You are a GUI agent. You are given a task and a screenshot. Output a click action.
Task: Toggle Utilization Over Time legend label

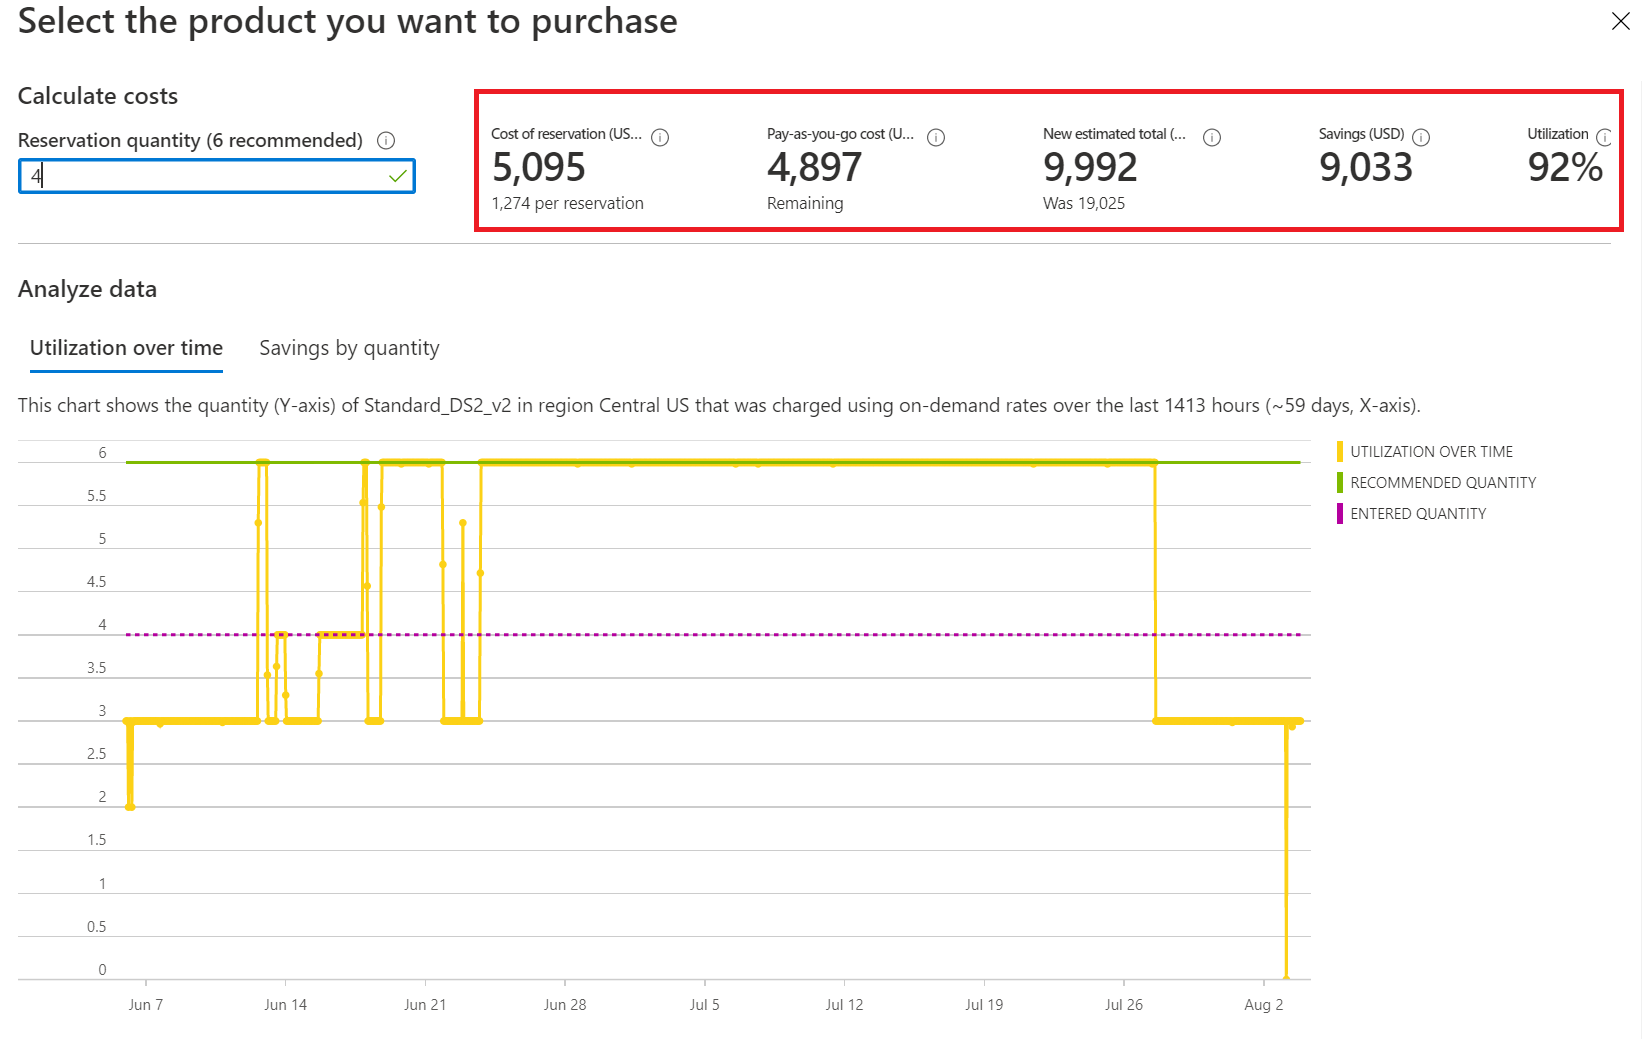[1431, 452]
